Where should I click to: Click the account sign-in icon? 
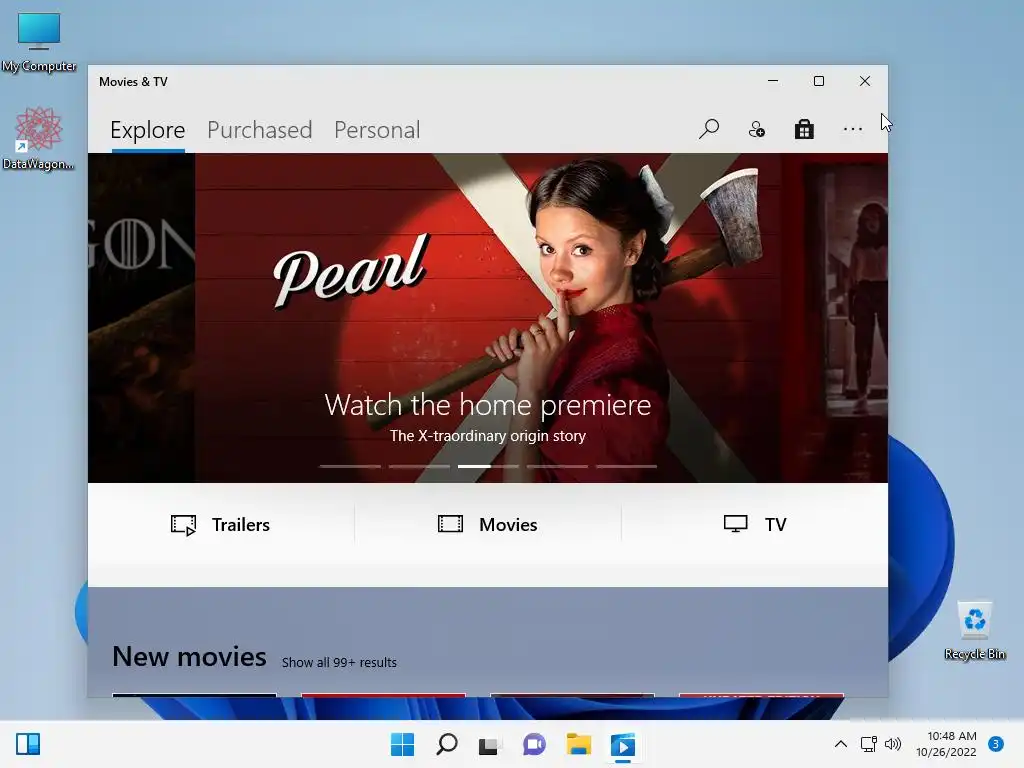(756, 129)
